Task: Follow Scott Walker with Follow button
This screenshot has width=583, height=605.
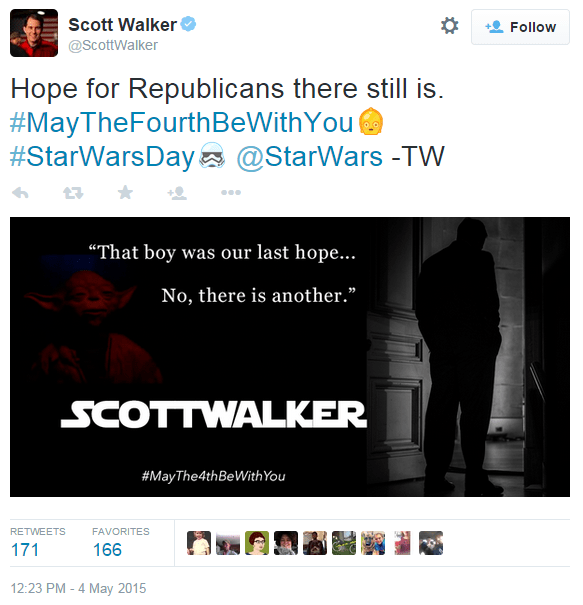Action: tap(520, 27)
